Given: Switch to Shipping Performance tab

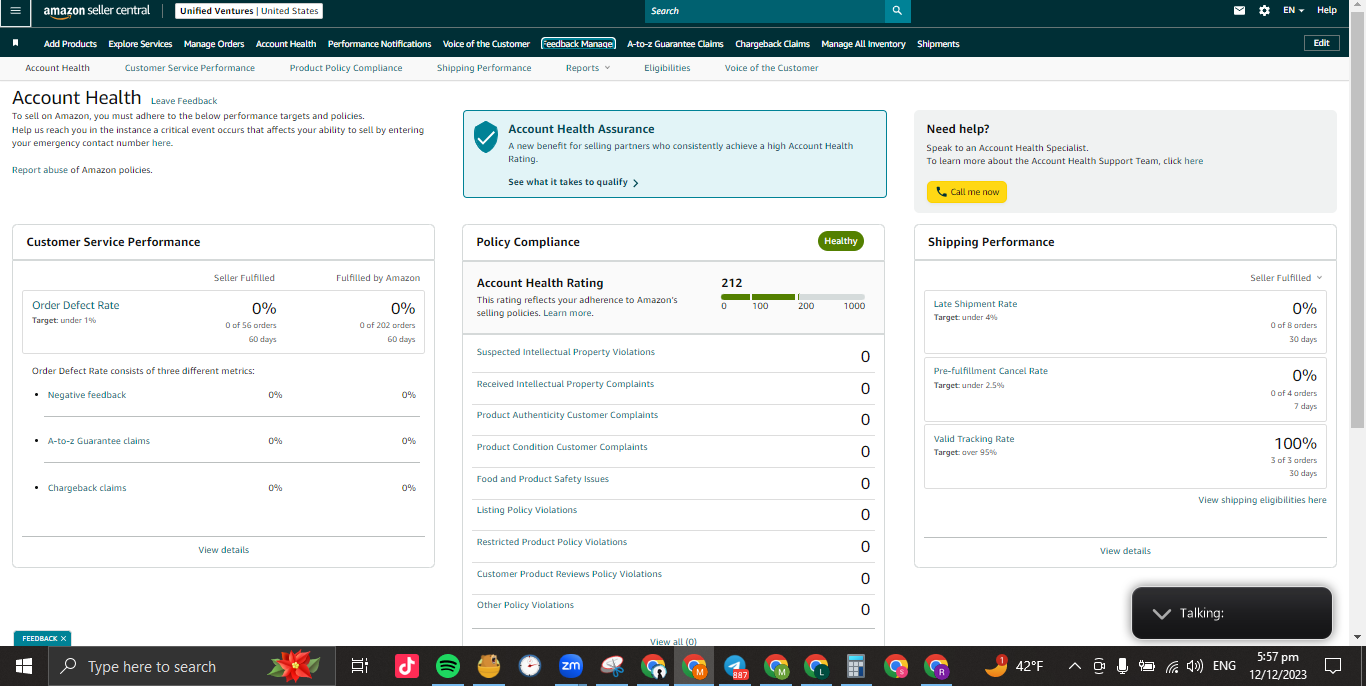Looking at the screenshot, I should (484, 68).
